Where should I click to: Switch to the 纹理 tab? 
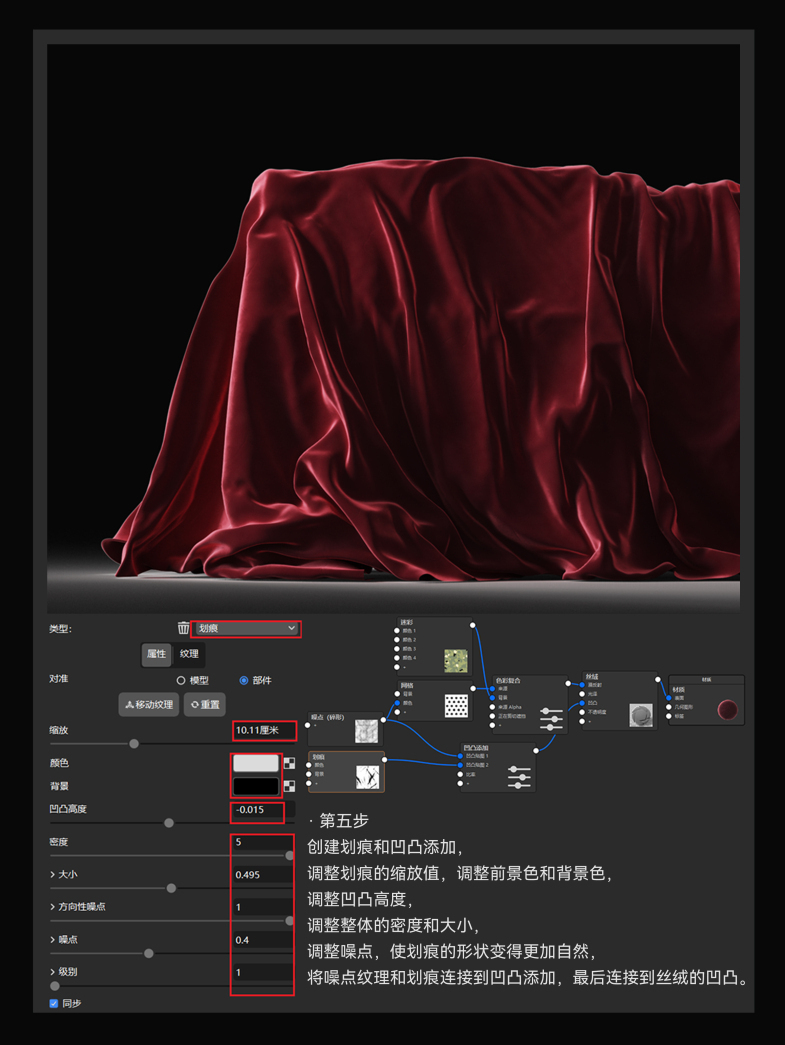coord(189,654)
